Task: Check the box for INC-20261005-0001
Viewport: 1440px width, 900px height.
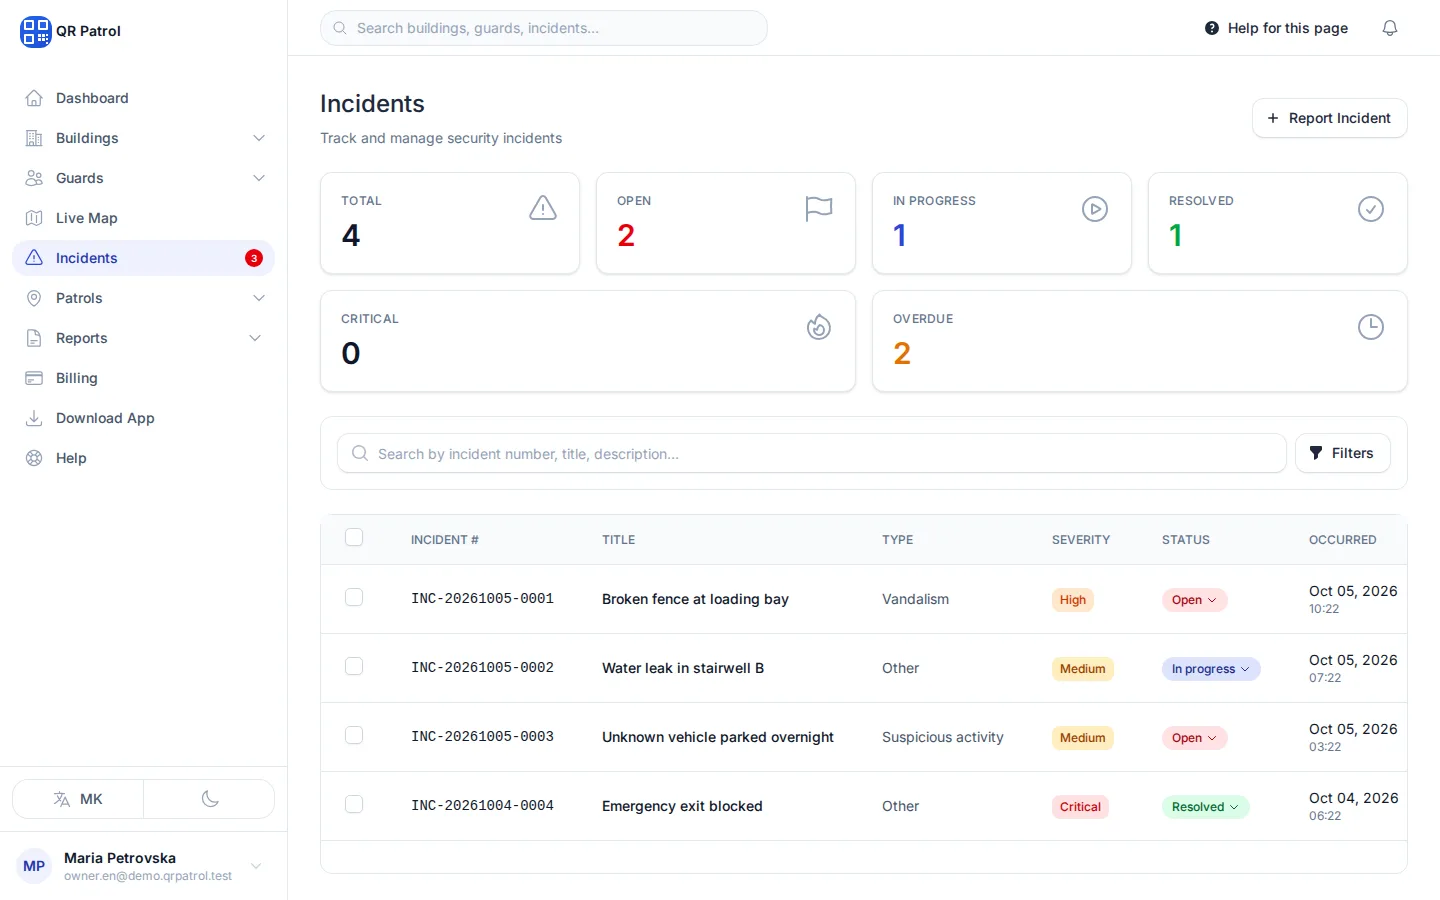Action: point(354,597)
